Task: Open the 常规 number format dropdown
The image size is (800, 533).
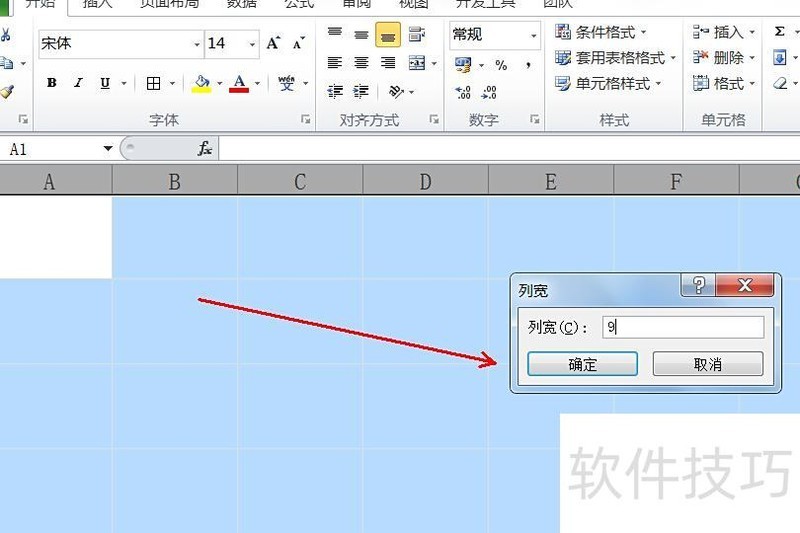Action: point(534,35)
